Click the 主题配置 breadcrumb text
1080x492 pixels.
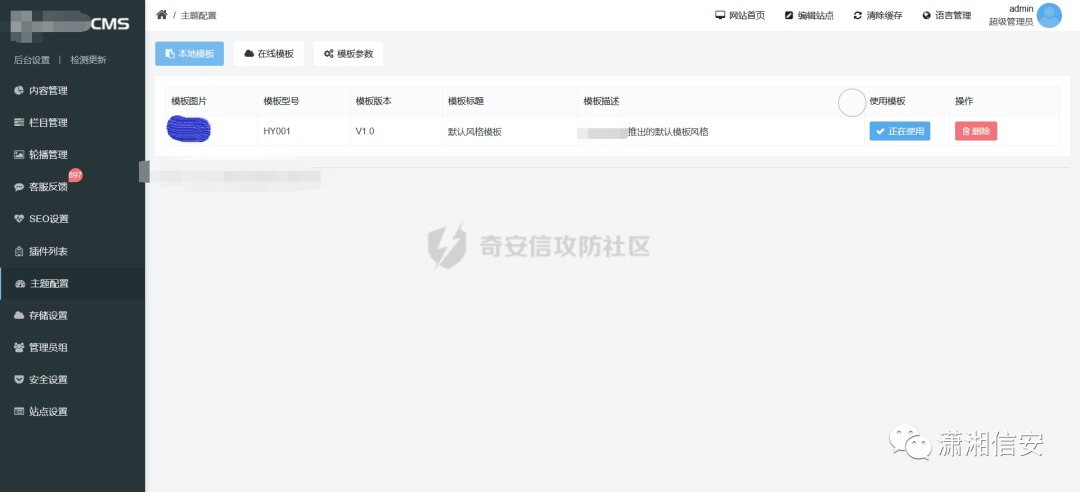pos(198,15)
